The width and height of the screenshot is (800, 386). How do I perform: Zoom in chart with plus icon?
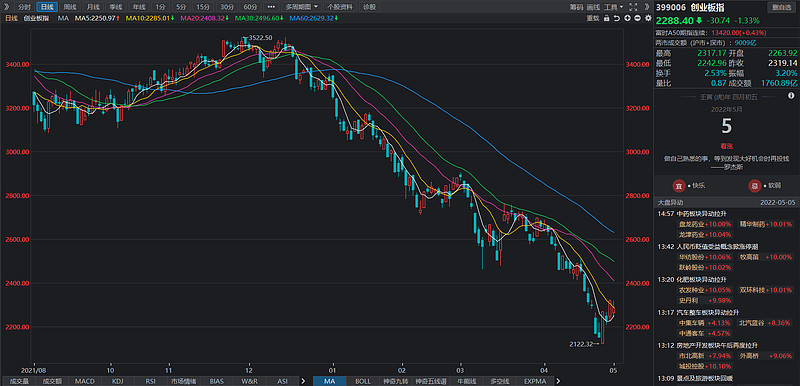click(x=628, y=18)
